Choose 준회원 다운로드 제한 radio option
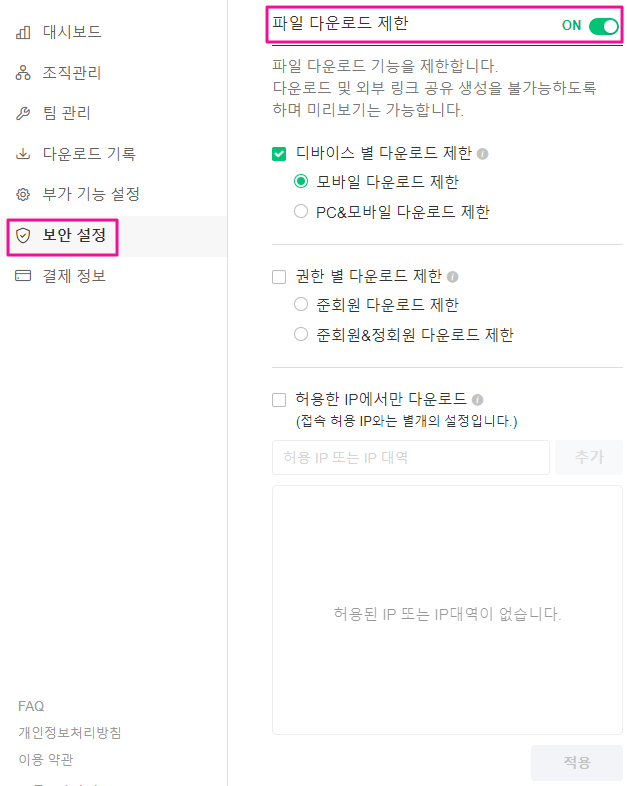The image size is (627, 786). 301,305
